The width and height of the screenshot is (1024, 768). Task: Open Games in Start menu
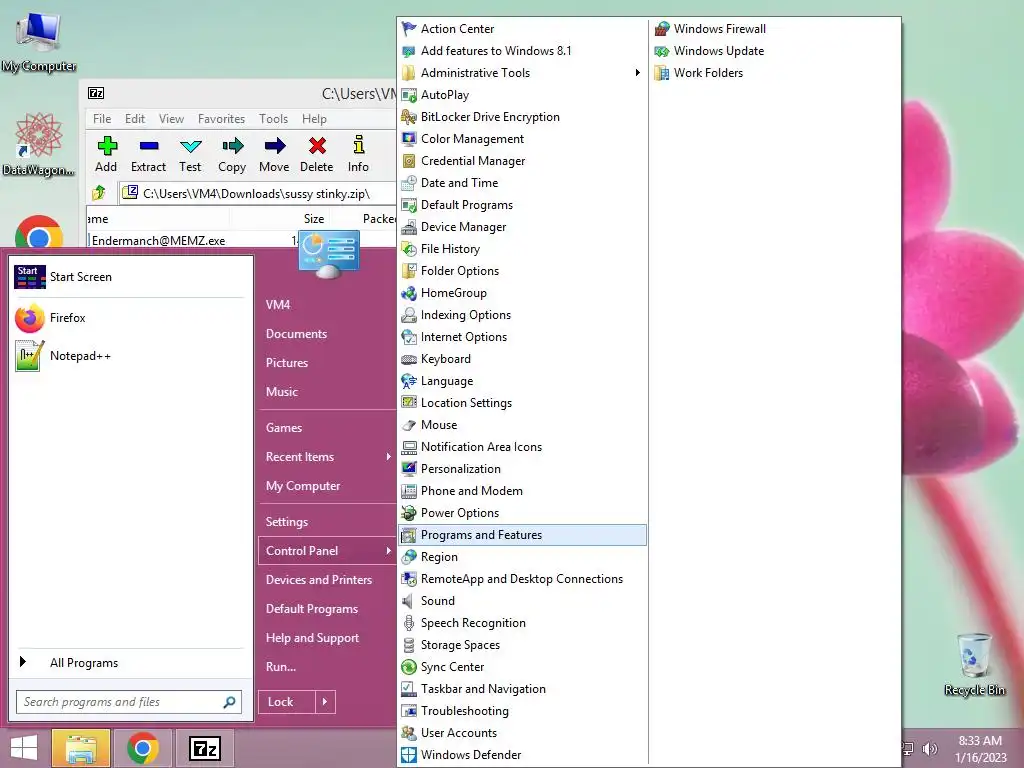(x=284, y=428)
